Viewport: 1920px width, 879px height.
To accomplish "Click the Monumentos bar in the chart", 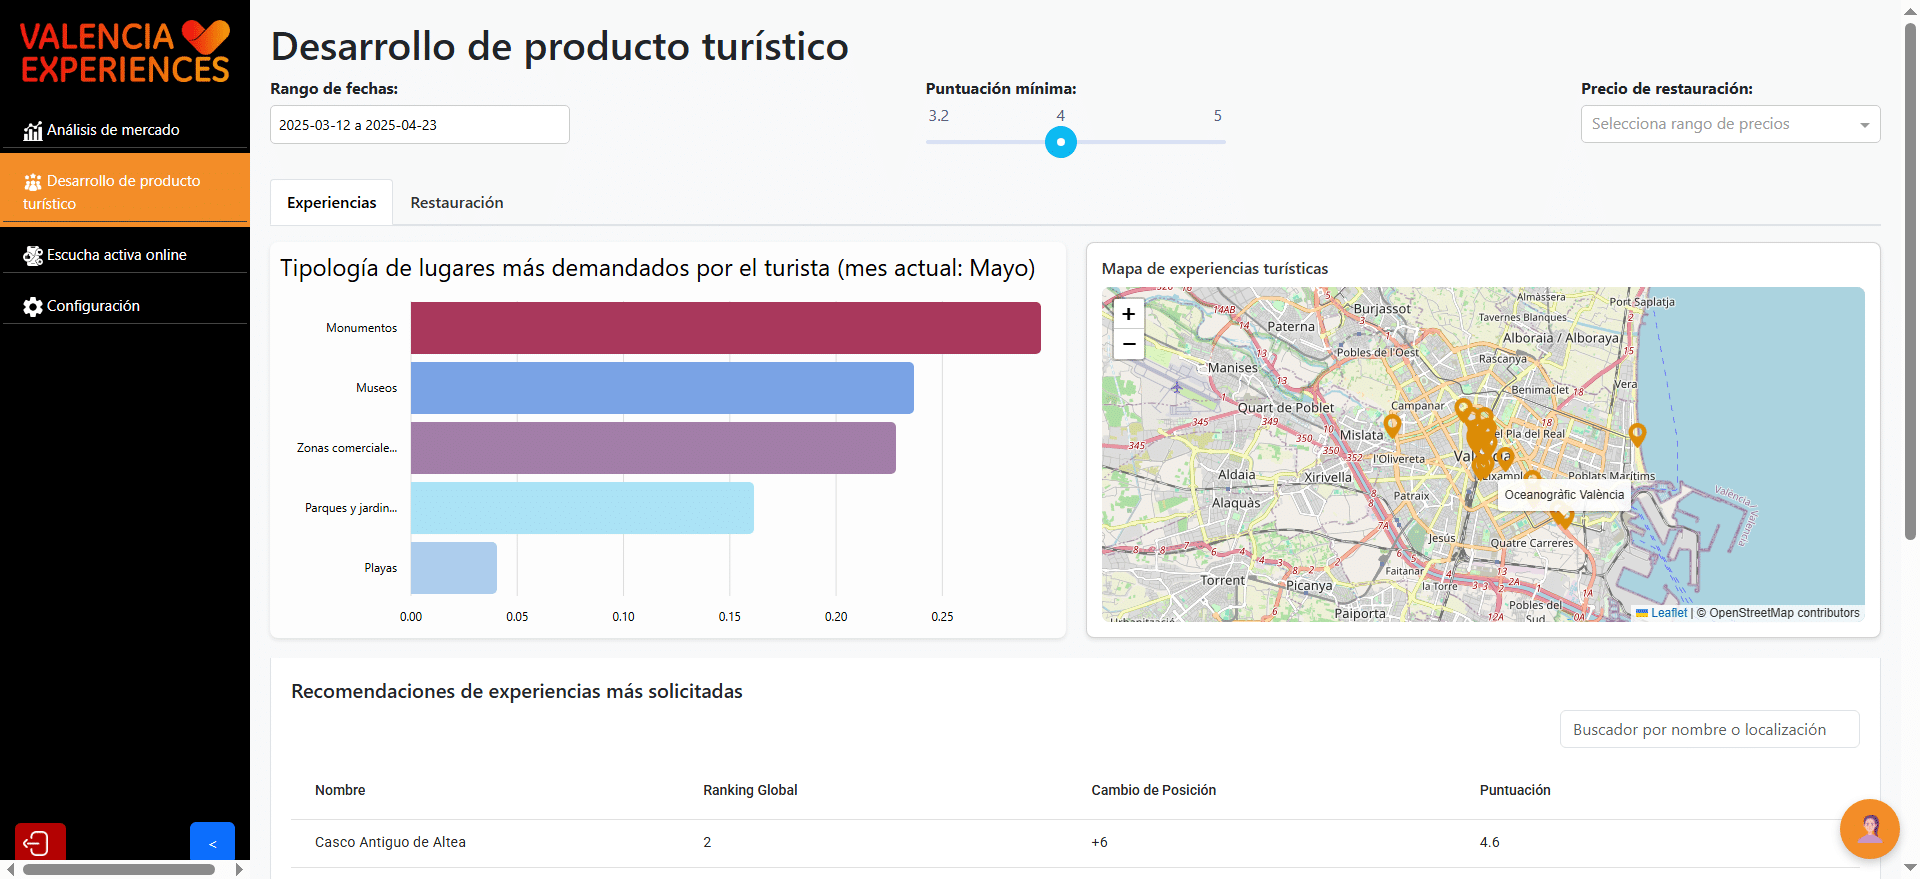I will click(725, 328).
